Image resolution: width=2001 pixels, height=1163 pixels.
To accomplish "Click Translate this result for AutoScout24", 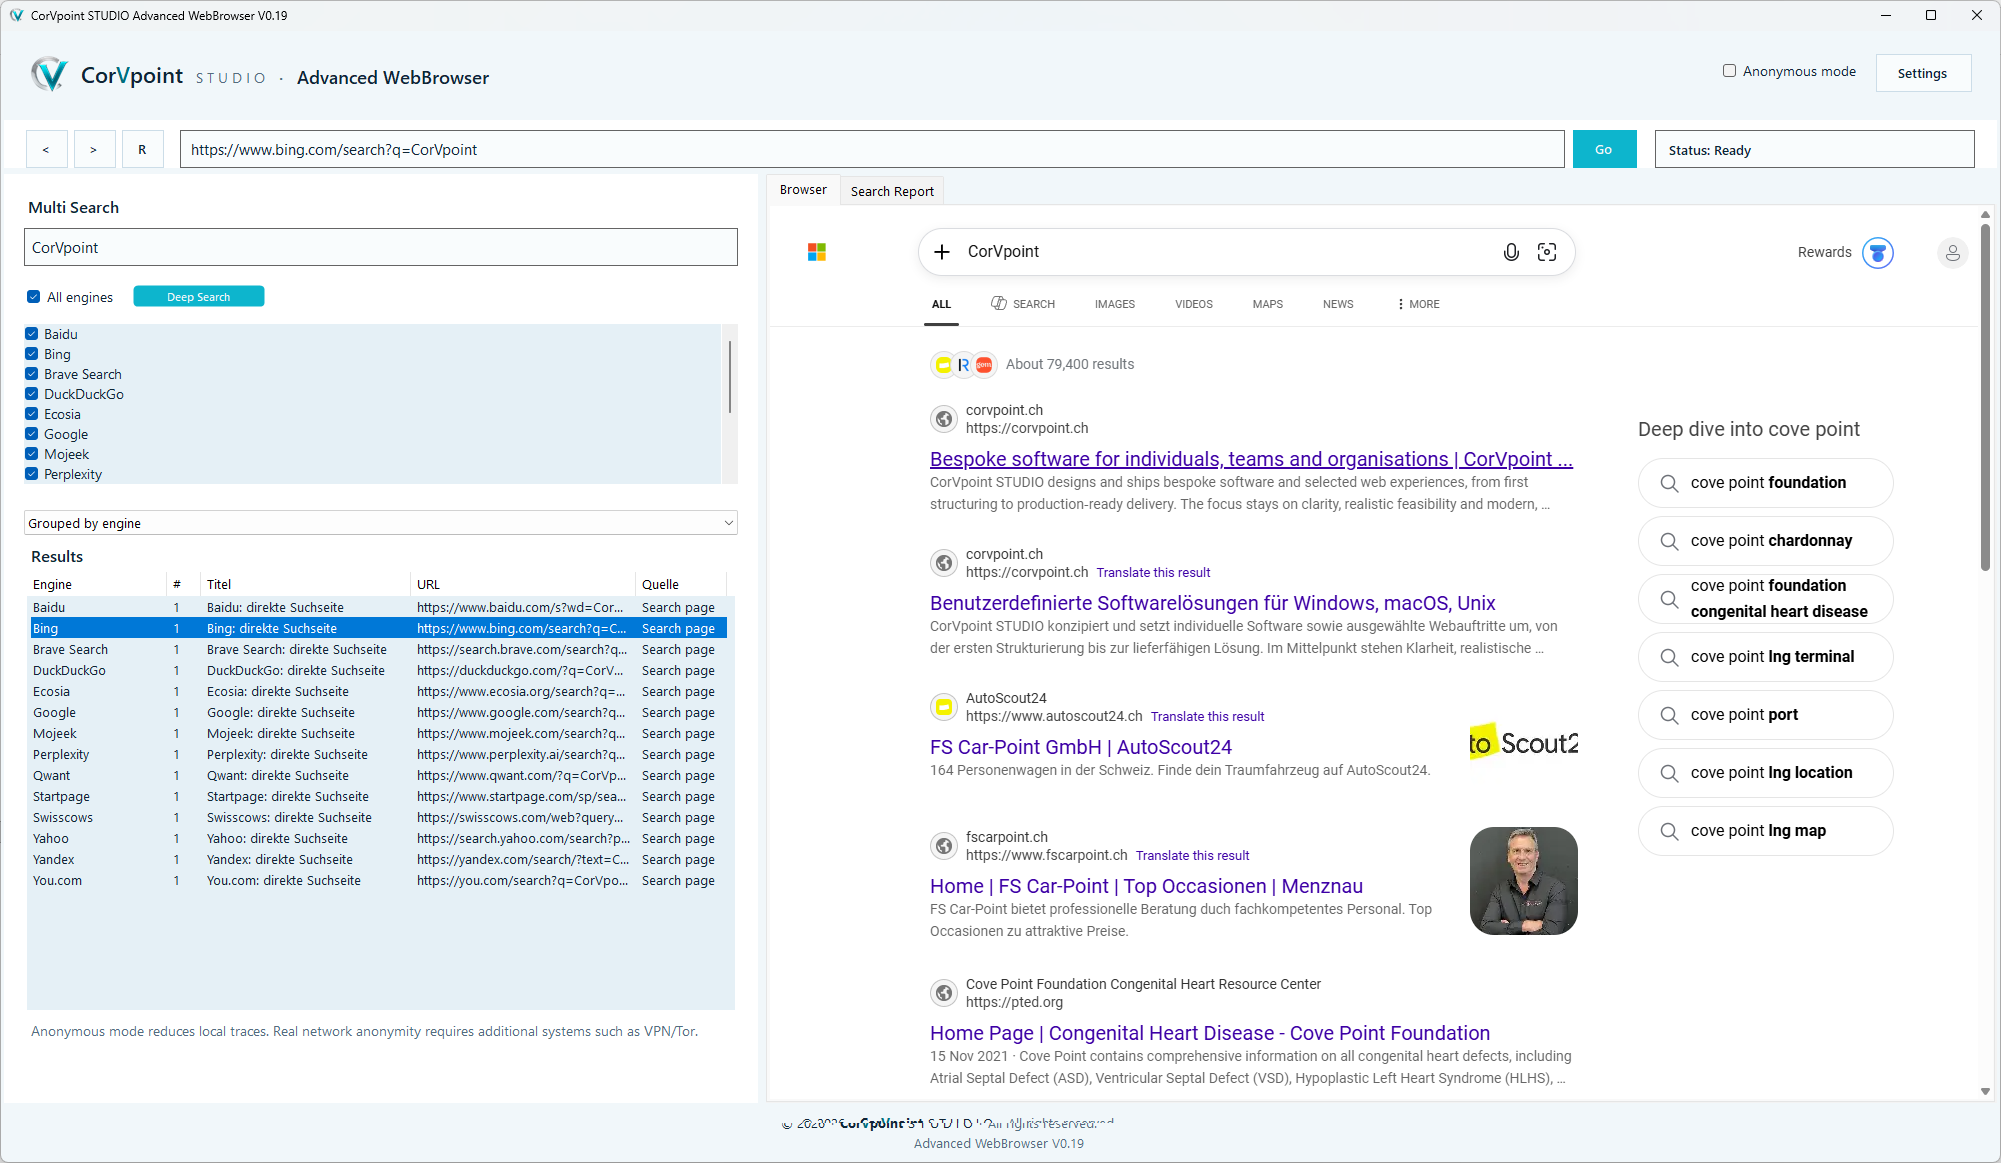I will [1207, 716].
